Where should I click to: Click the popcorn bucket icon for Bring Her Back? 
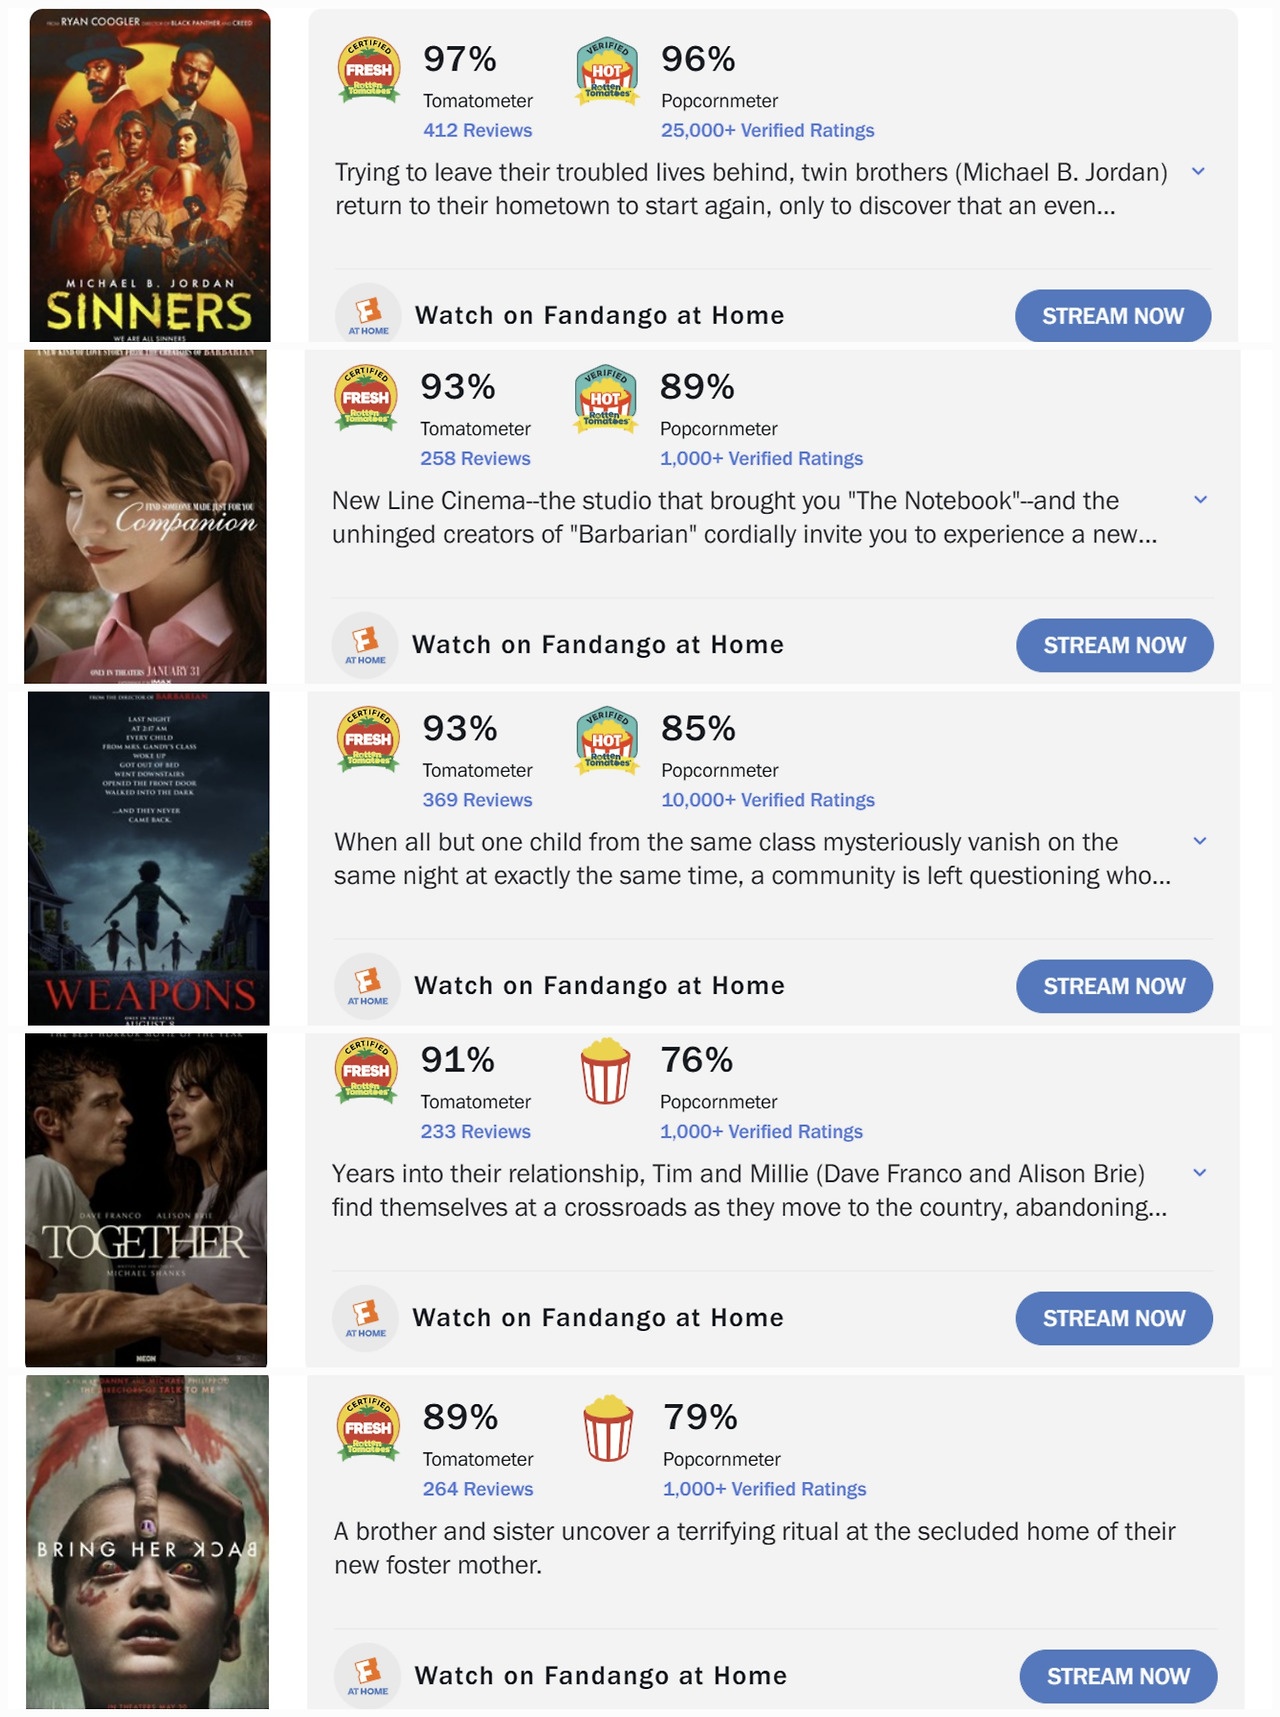[608, 1428]
